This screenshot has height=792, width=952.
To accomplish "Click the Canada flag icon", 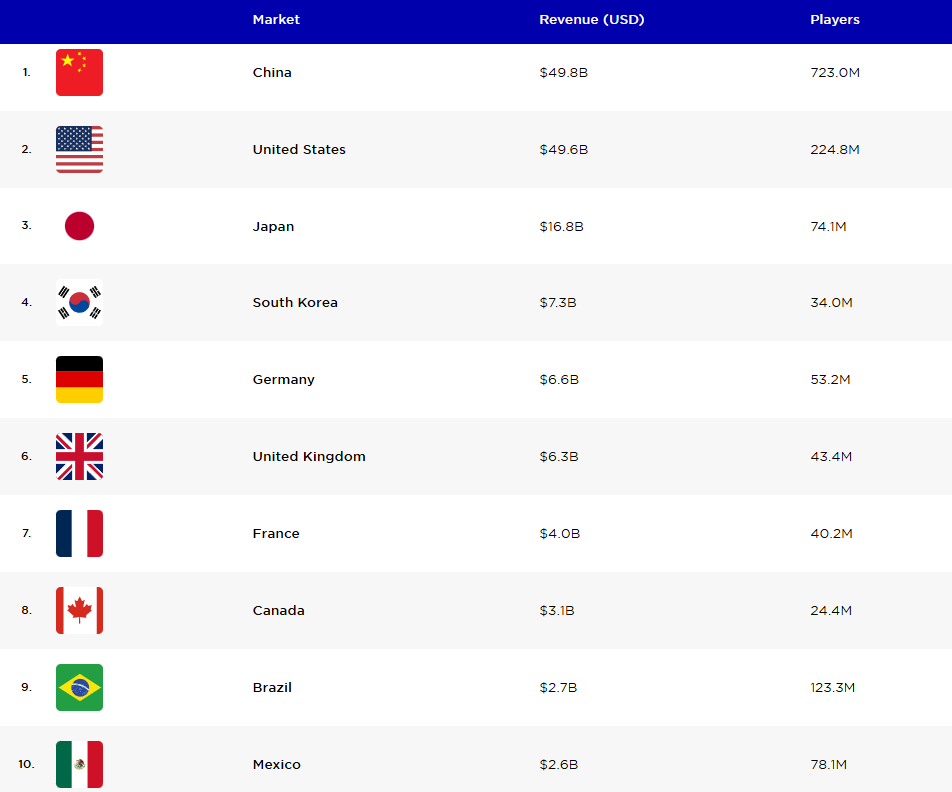I will click(x=80, y=610).
